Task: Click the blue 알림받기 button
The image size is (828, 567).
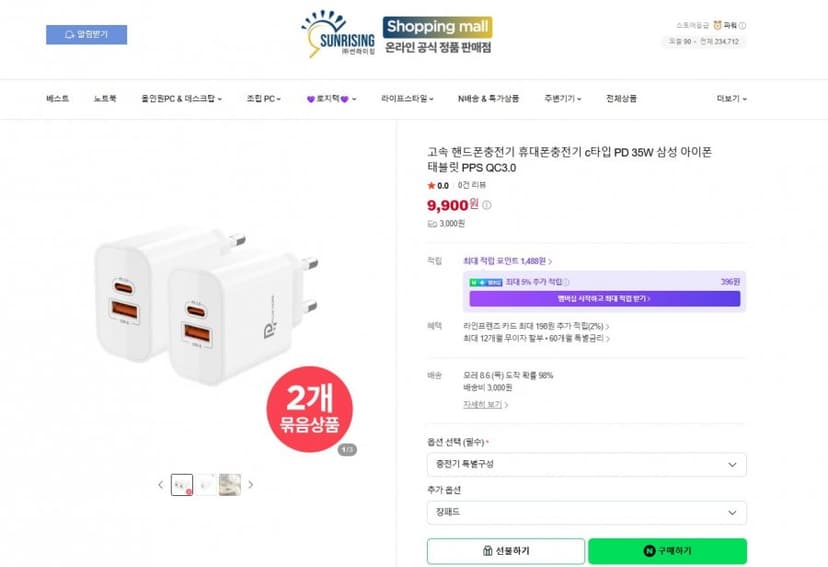Action: (x=86, y=35)
